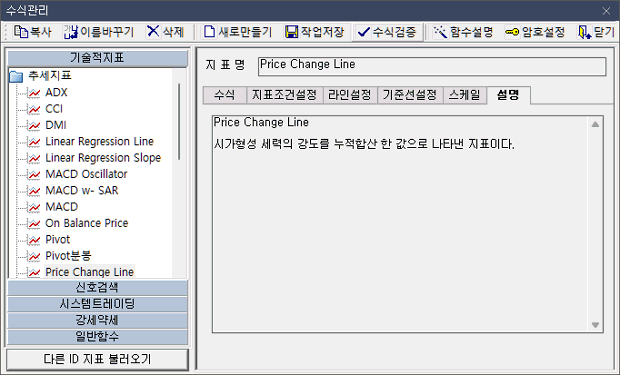Image resolution: width=620 pixels, height=375 pixels.
Task: Click the chart icon beside Pivot분봉
Action: click(x=34, y=256)
